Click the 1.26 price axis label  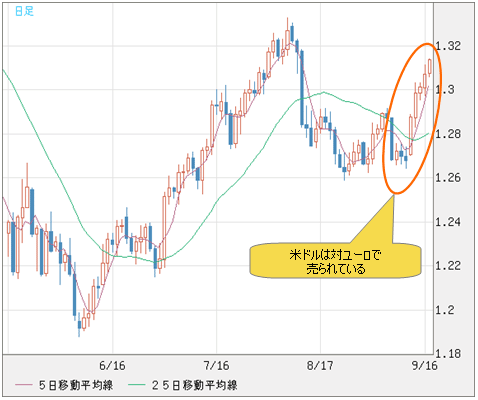(448, 178)
